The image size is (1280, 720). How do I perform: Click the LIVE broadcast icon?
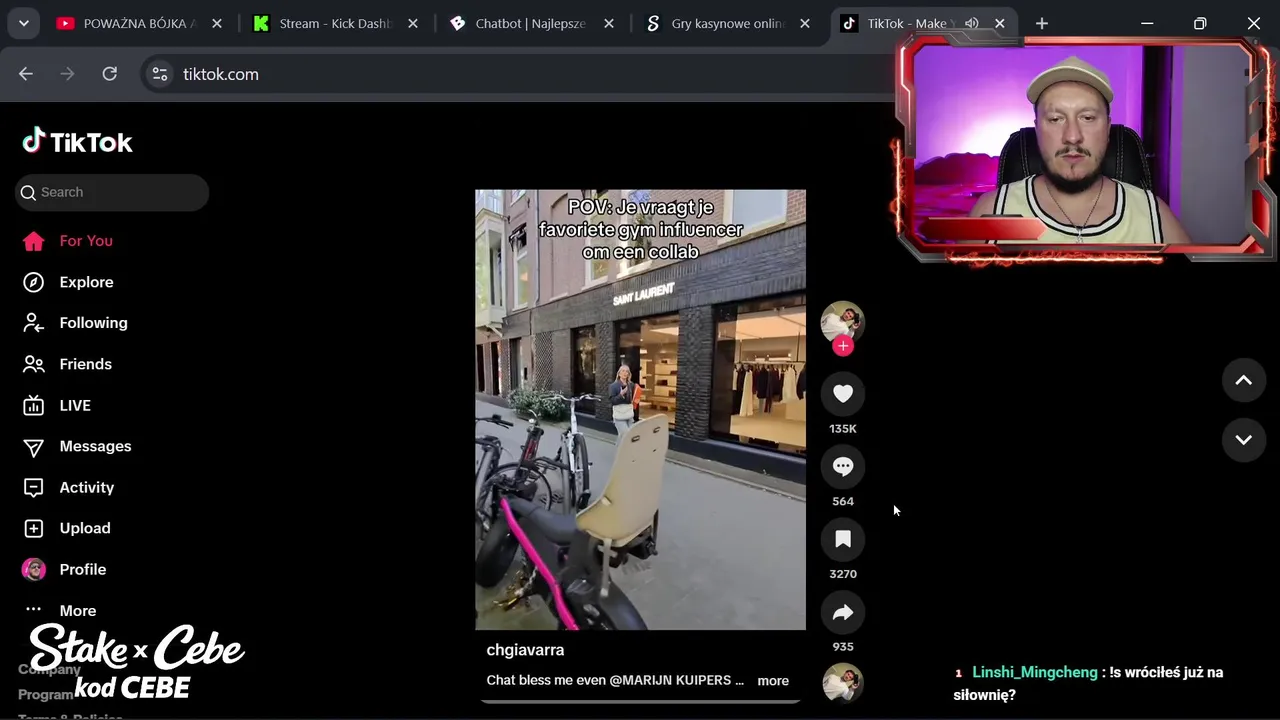(34, 405)
